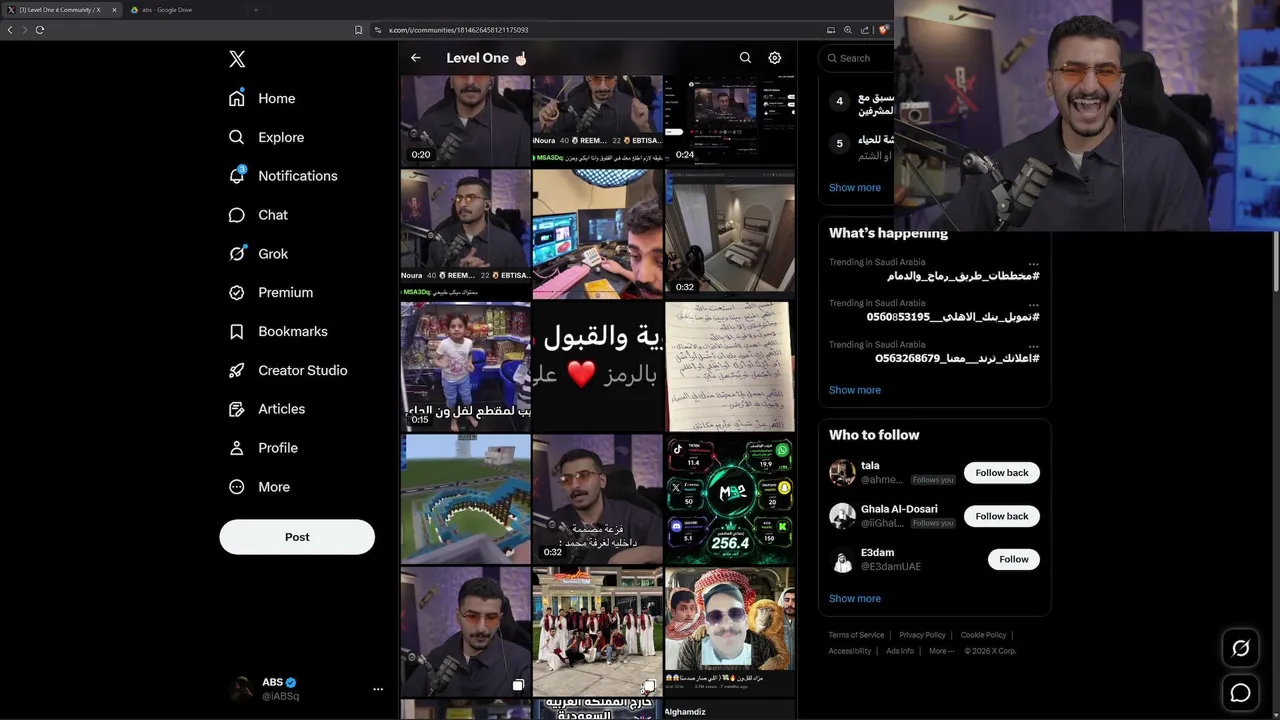Reload the page in the browser

40,30
